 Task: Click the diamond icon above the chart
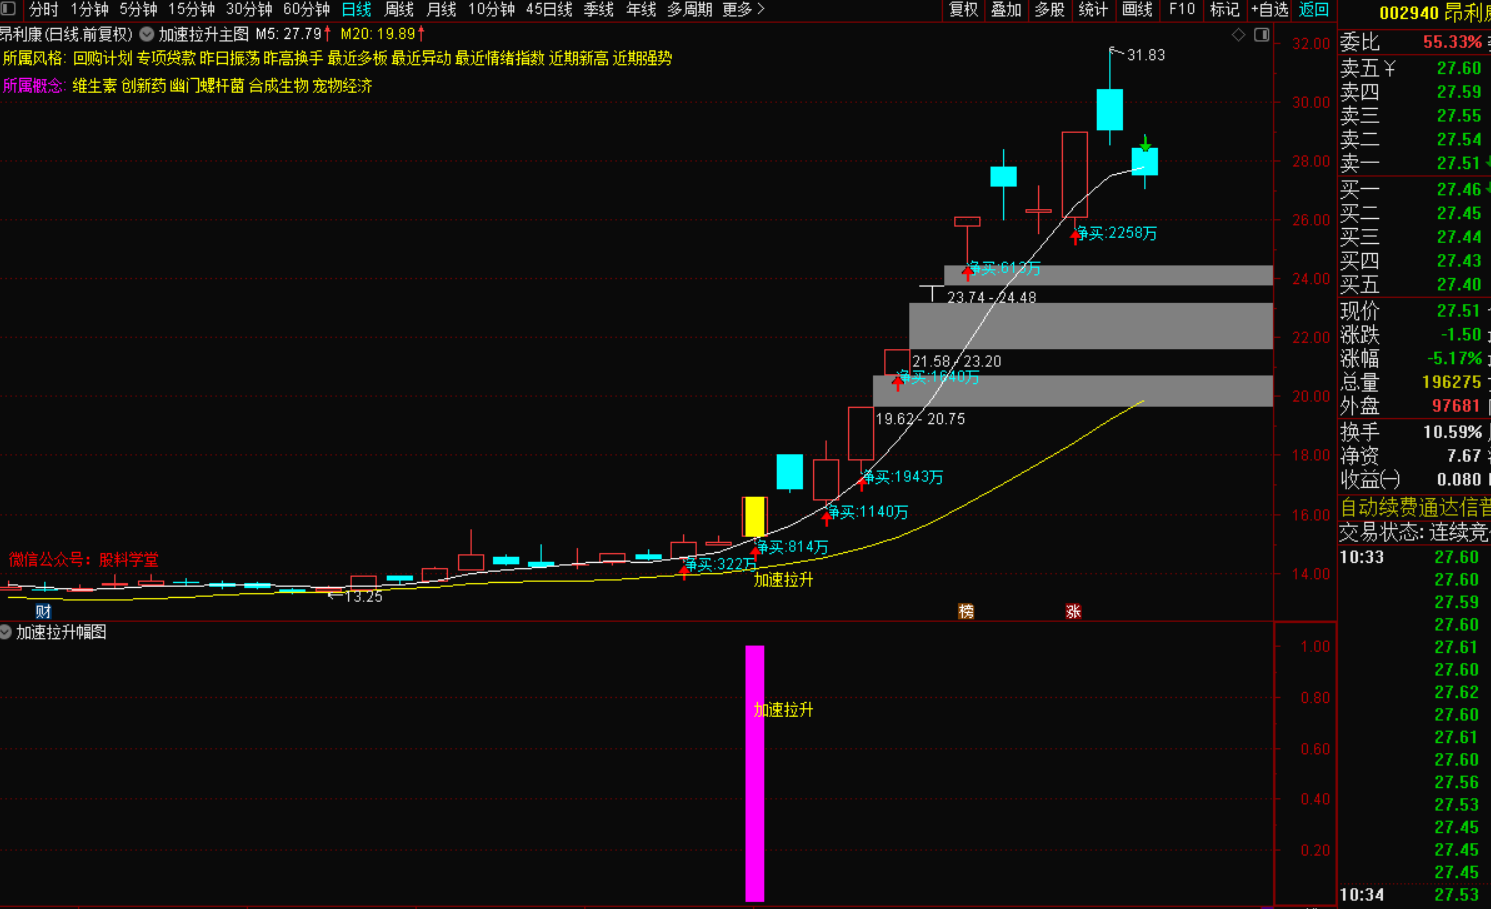coord(1238,35)
